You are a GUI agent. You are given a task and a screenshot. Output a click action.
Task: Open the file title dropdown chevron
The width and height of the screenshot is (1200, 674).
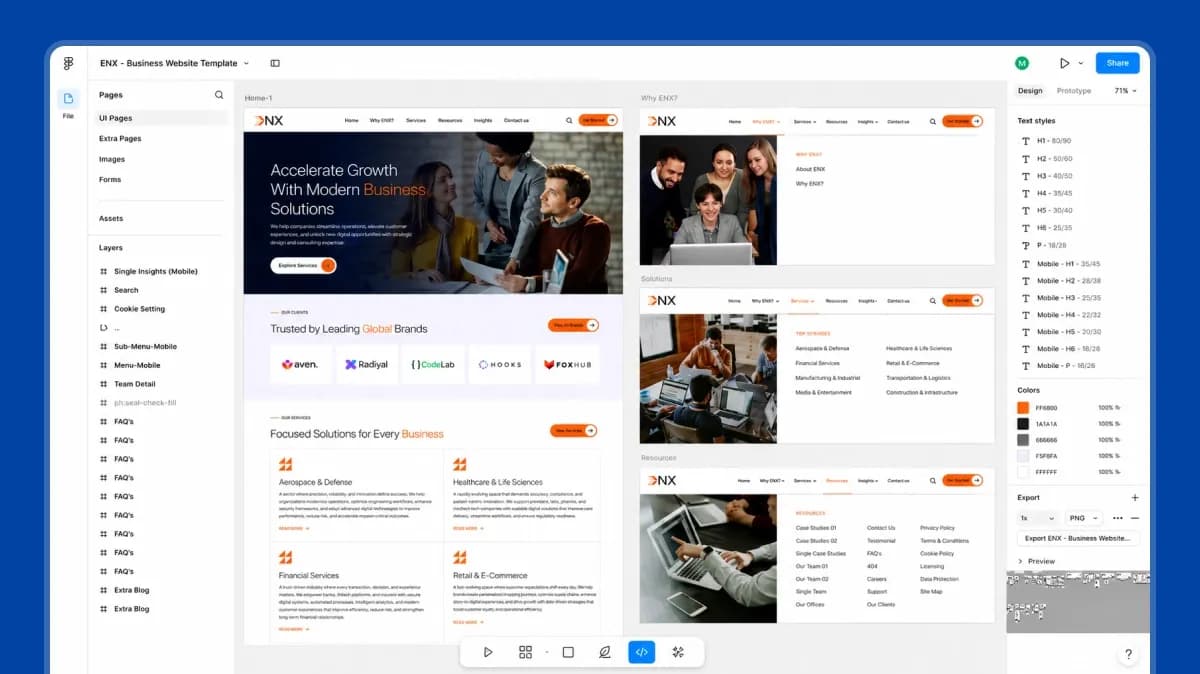[x=246, y=63]
